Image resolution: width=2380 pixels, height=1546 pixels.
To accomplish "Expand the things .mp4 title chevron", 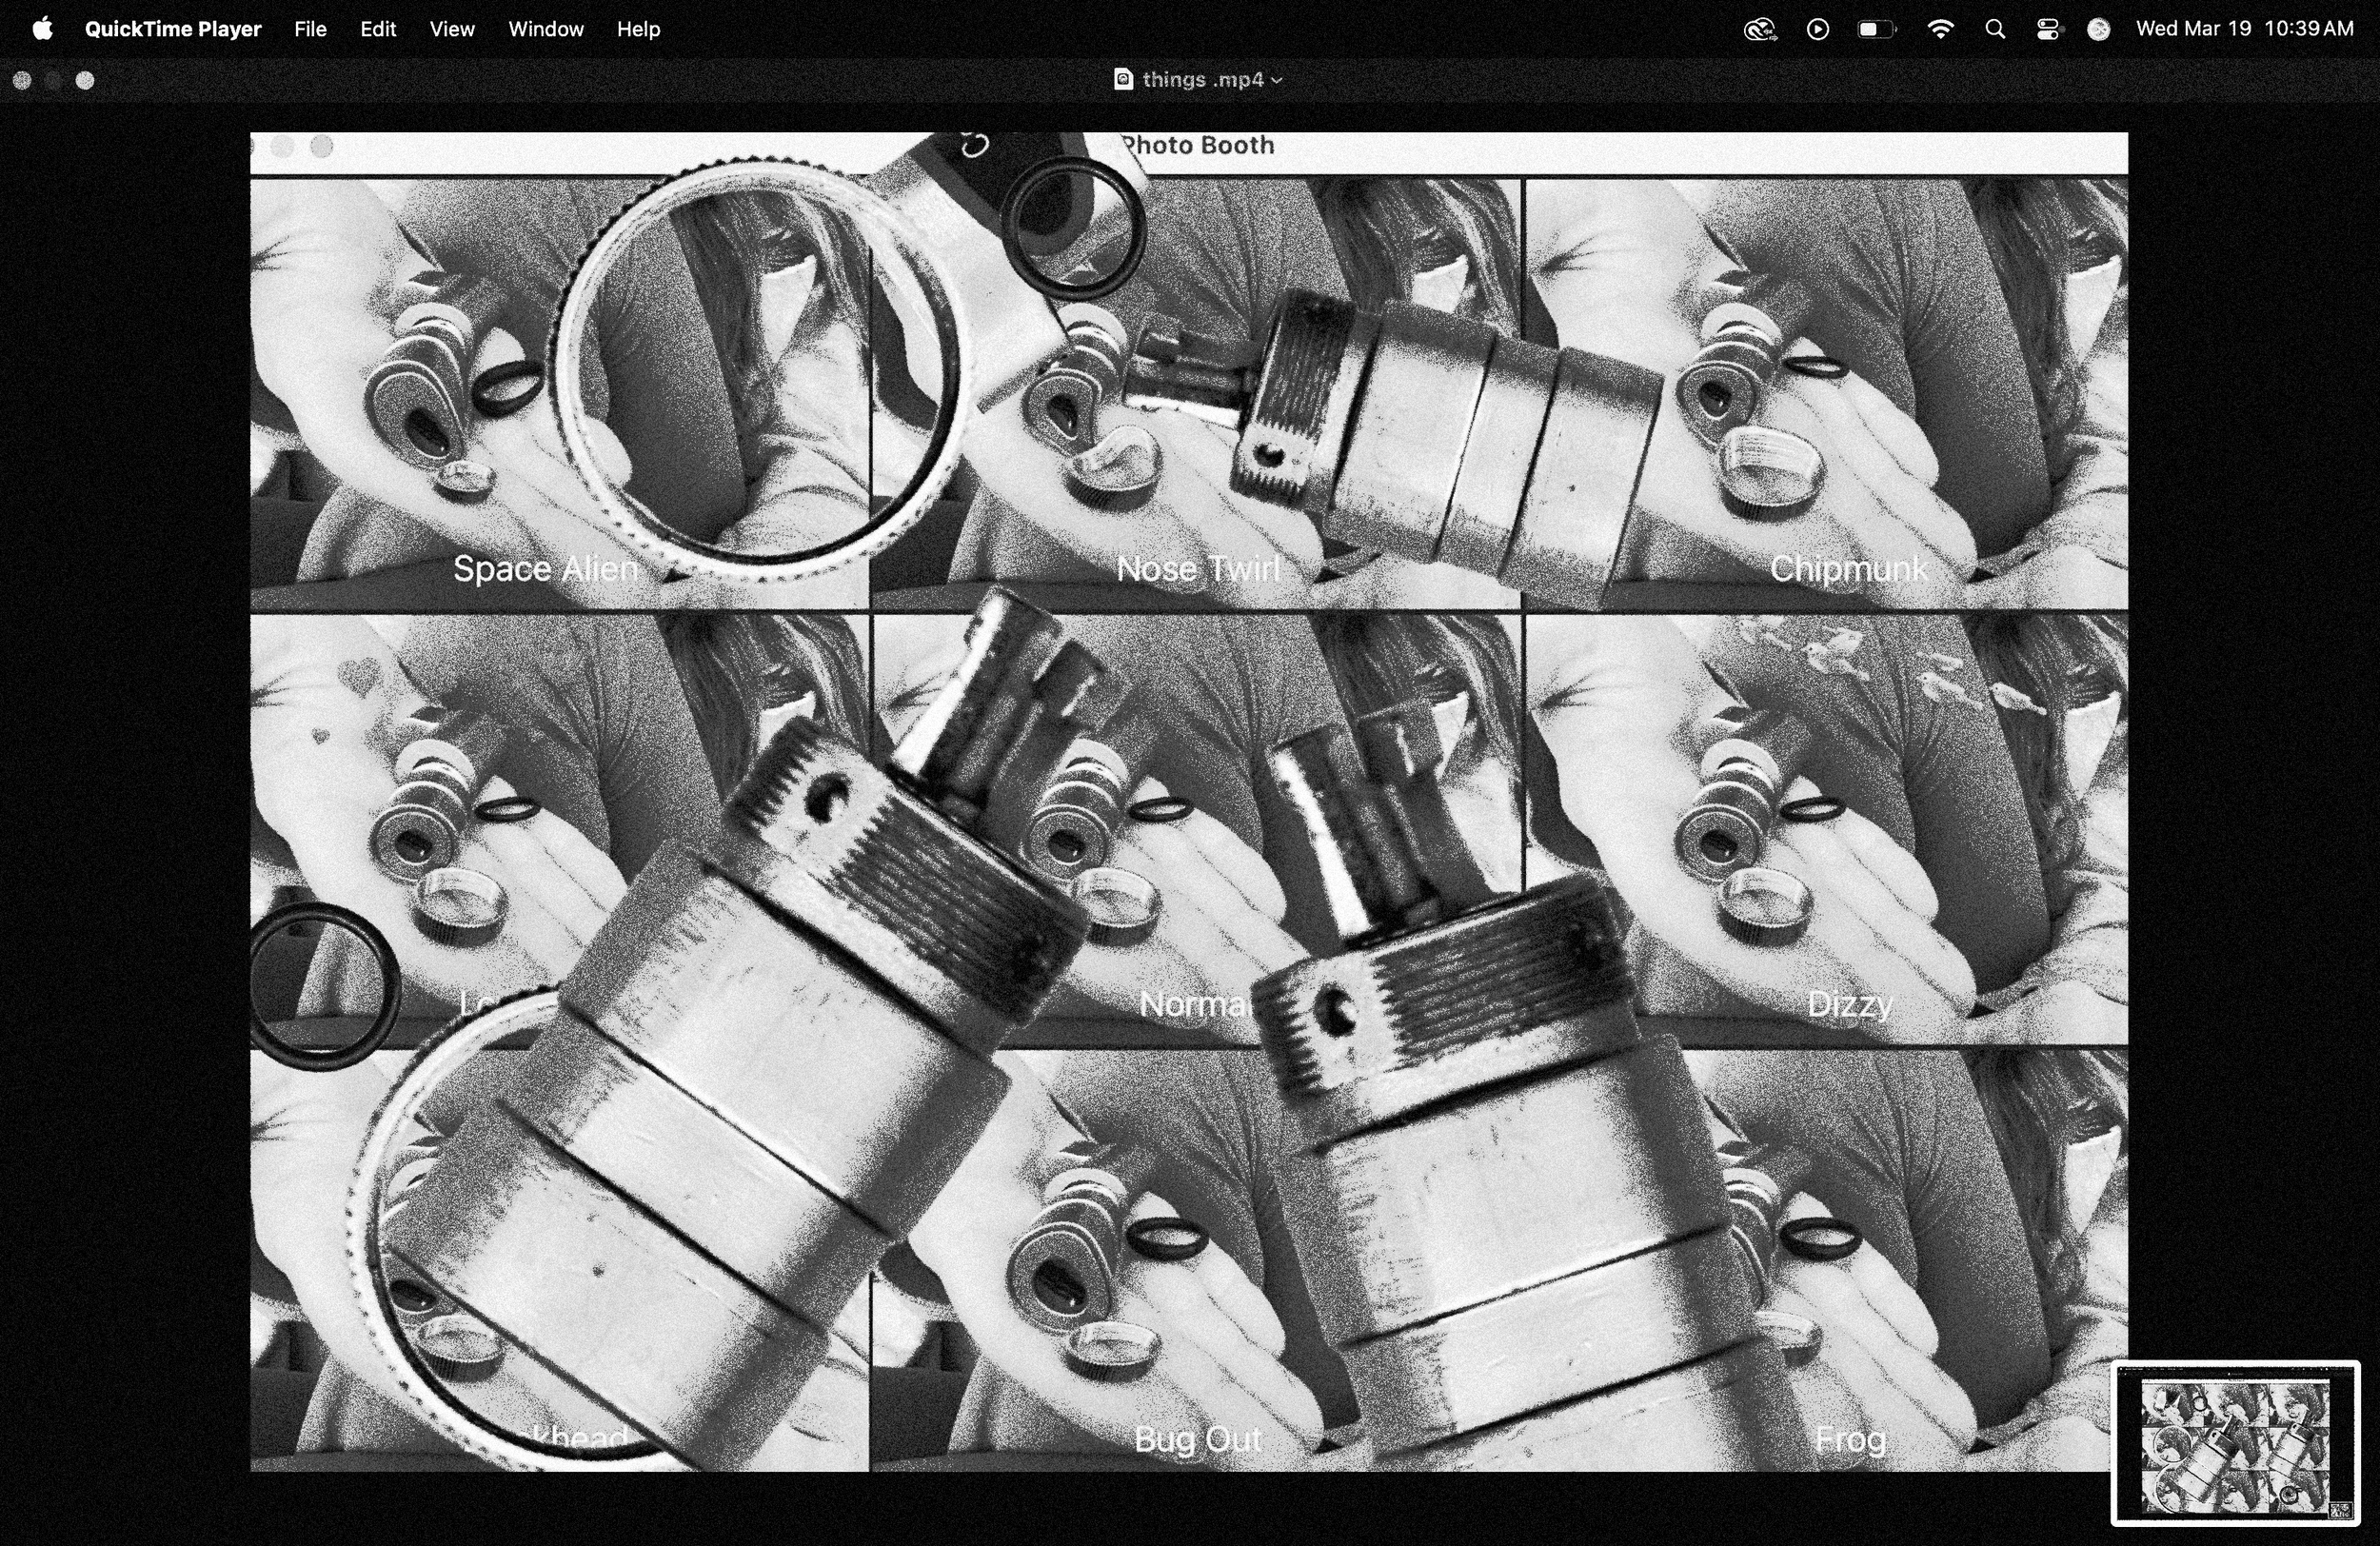I will [x=1277, y=80].
